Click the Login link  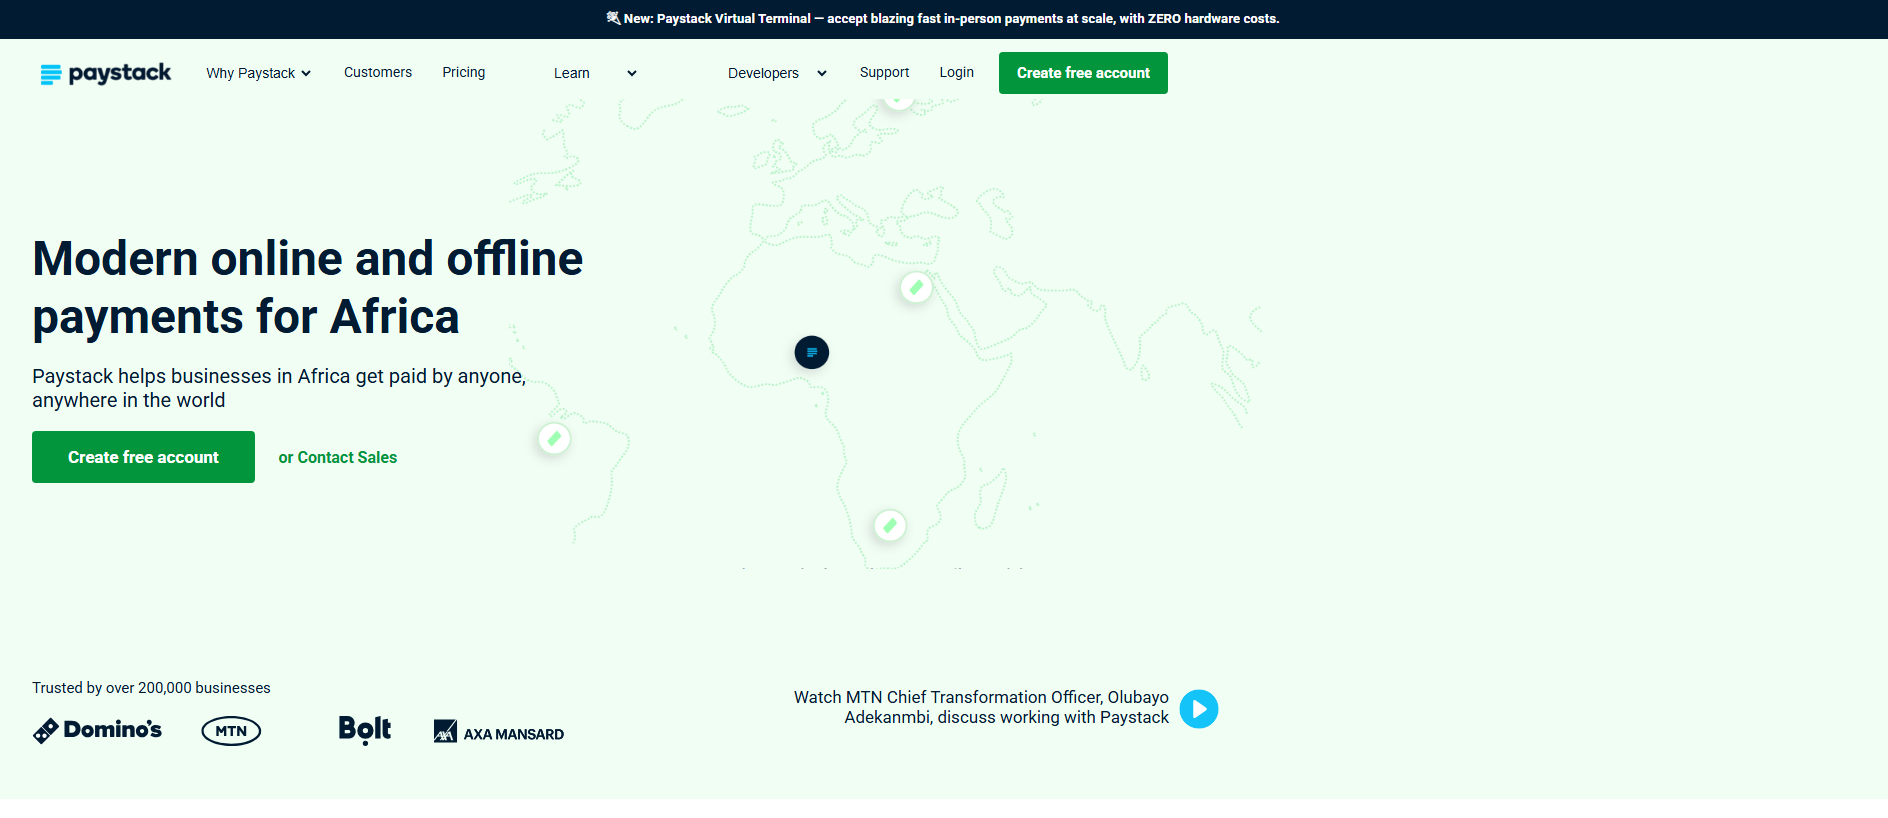(957, 72)
